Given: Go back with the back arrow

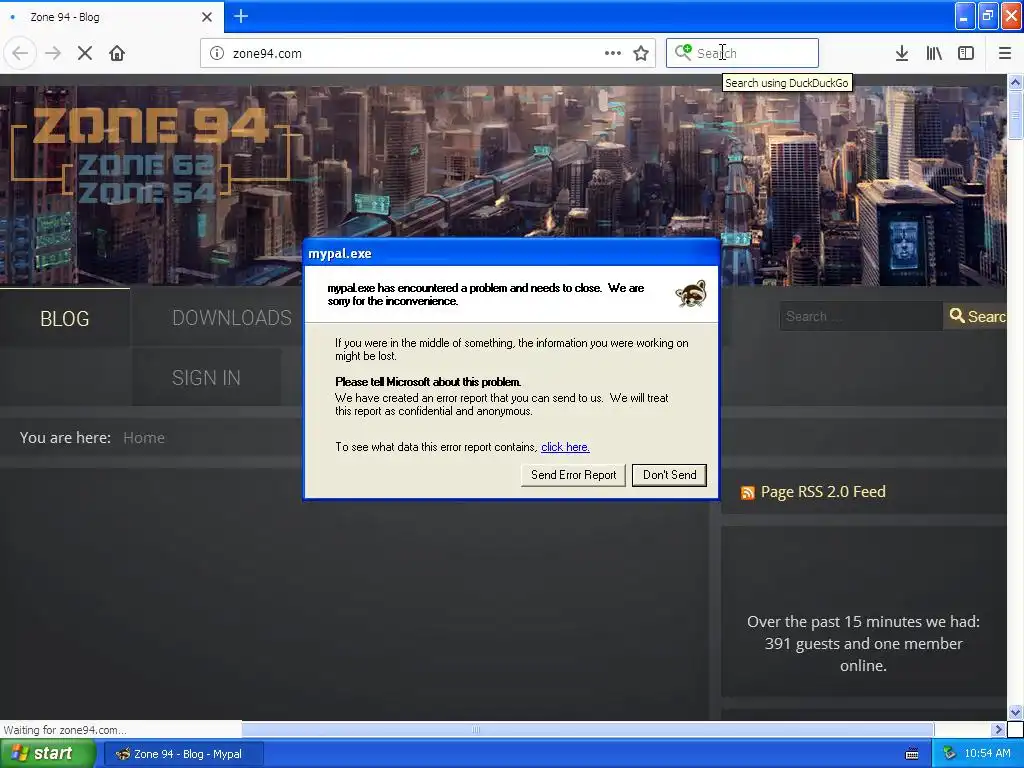Looking at the screenshot, I should coord(20,54).
